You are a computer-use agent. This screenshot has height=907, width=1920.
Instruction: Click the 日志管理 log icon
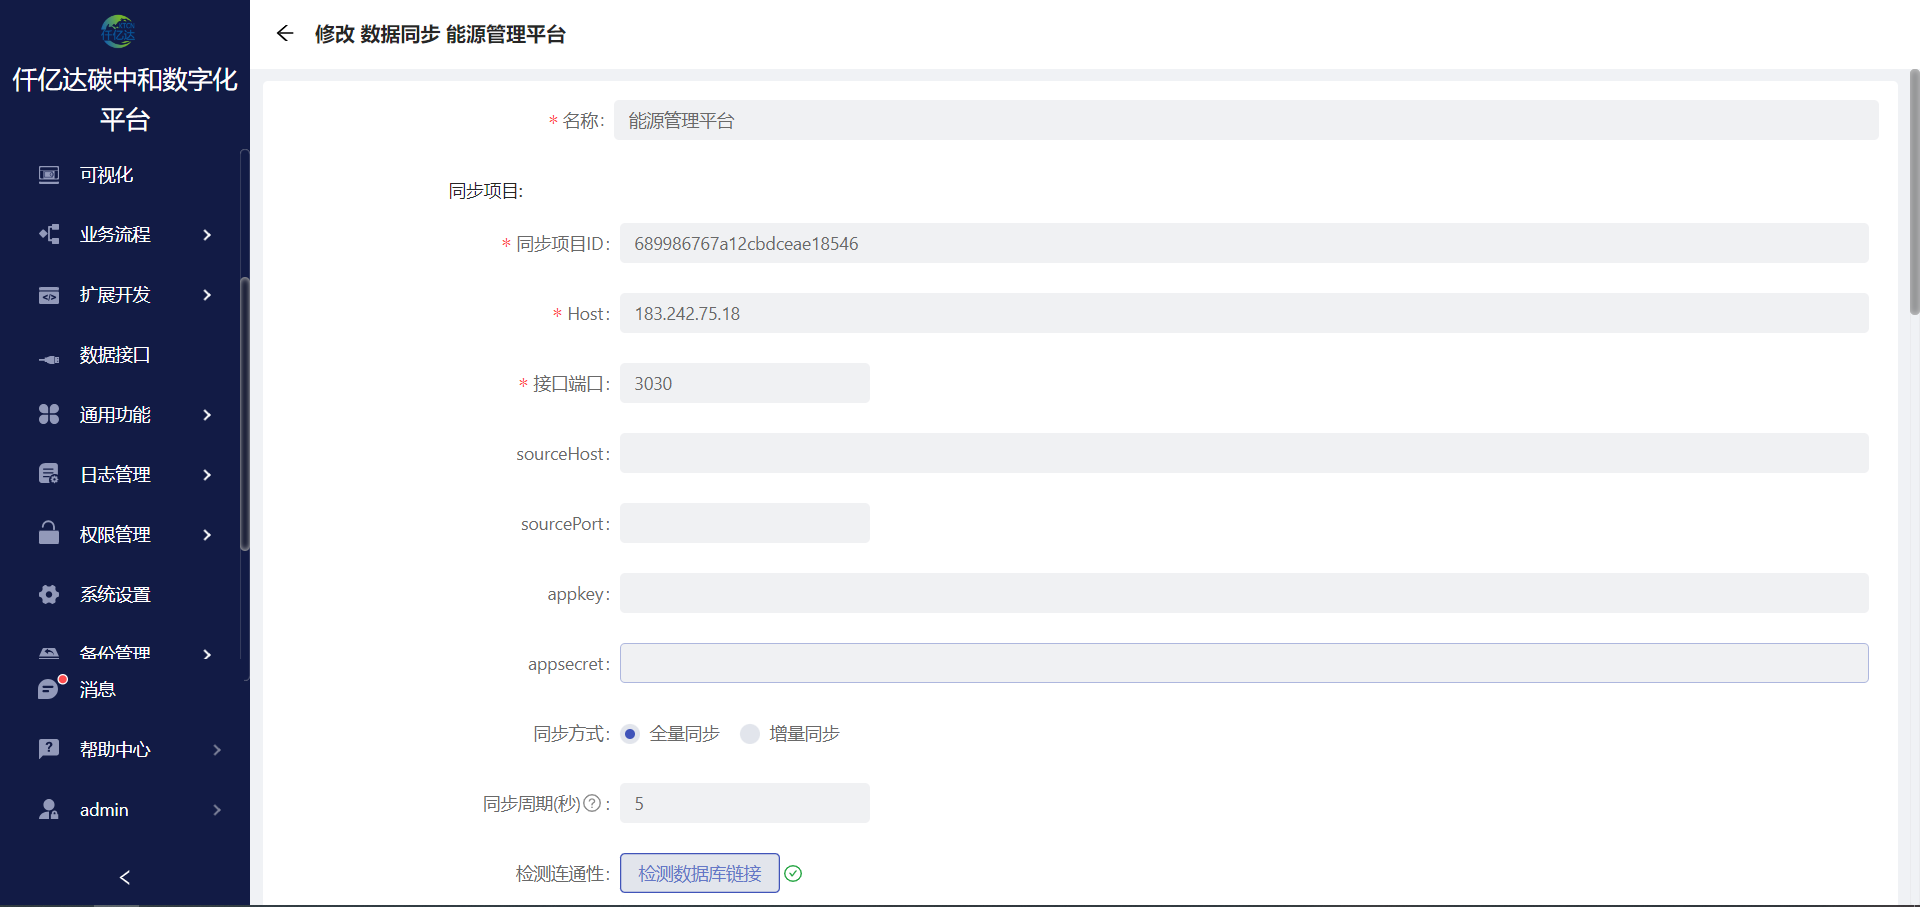pyautogui.click(x=49, y=474)
